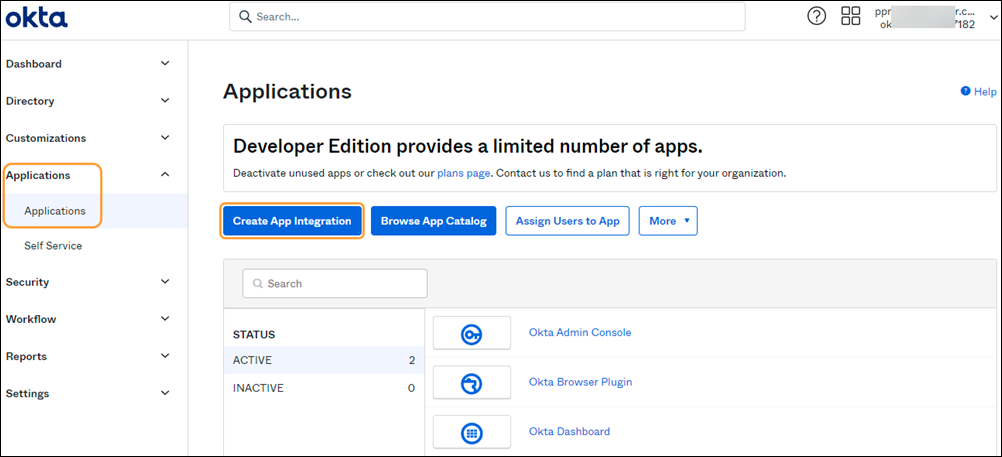
Task: Open the Okta Dashboard link
Action: pos(569,431)
